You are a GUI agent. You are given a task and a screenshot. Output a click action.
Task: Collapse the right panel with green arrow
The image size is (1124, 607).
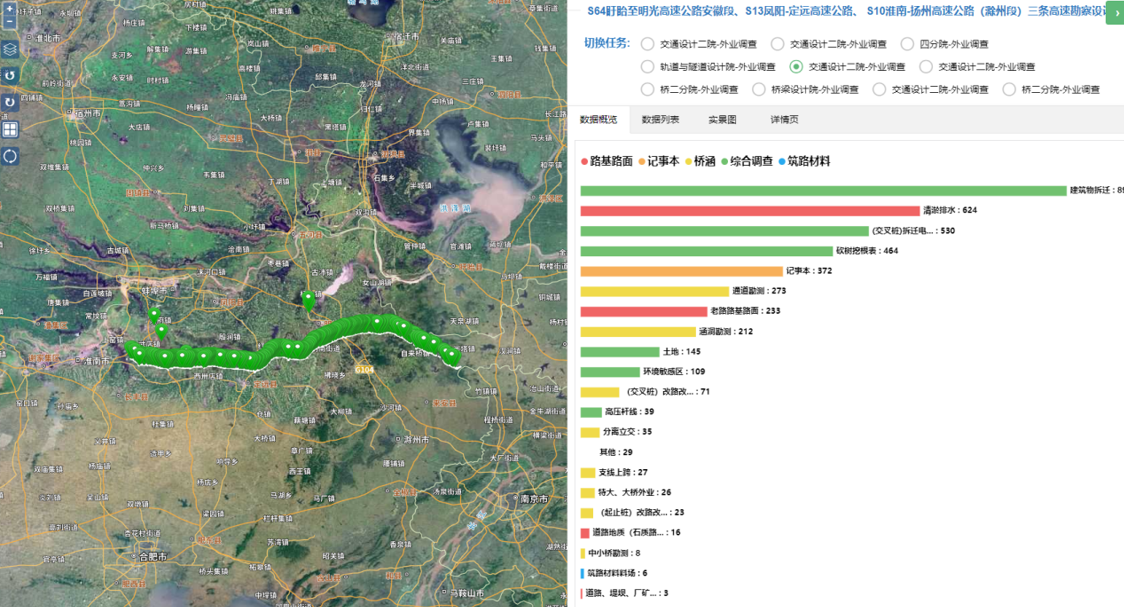pos(1113,14)
